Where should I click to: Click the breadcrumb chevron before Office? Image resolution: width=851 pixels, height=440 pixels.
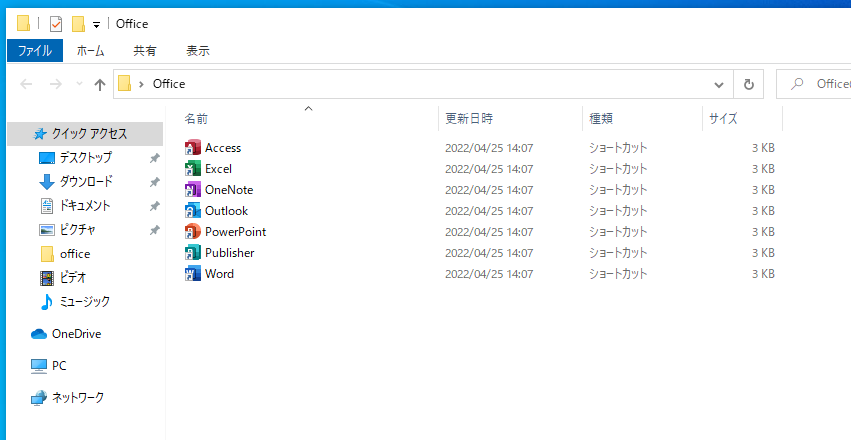[142, 84]
